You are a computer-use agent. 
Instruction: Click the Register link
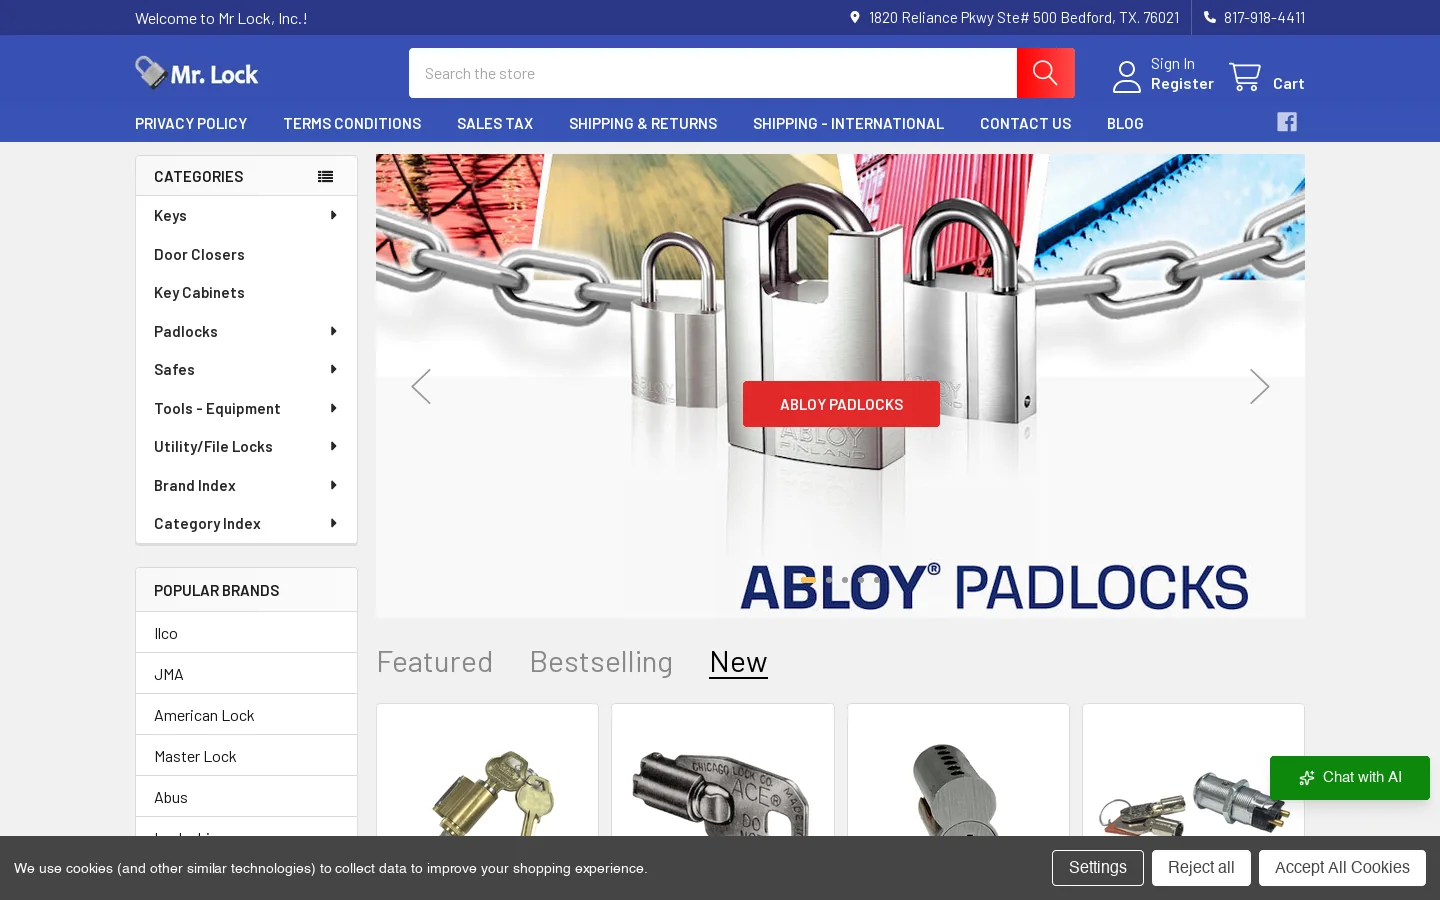tap(1182, 84)
